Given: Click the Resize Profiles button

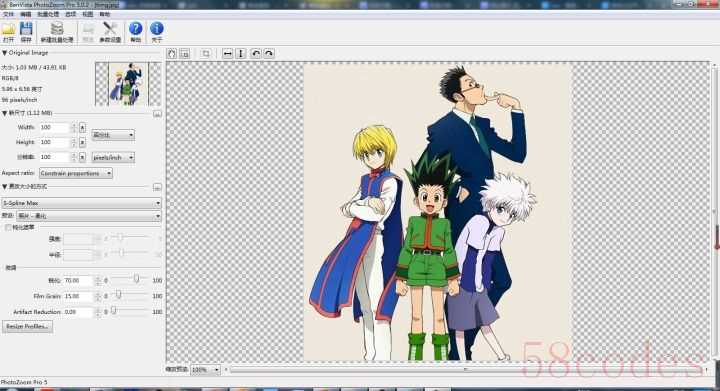Looking at the screenshot, I should pos(28,327).
